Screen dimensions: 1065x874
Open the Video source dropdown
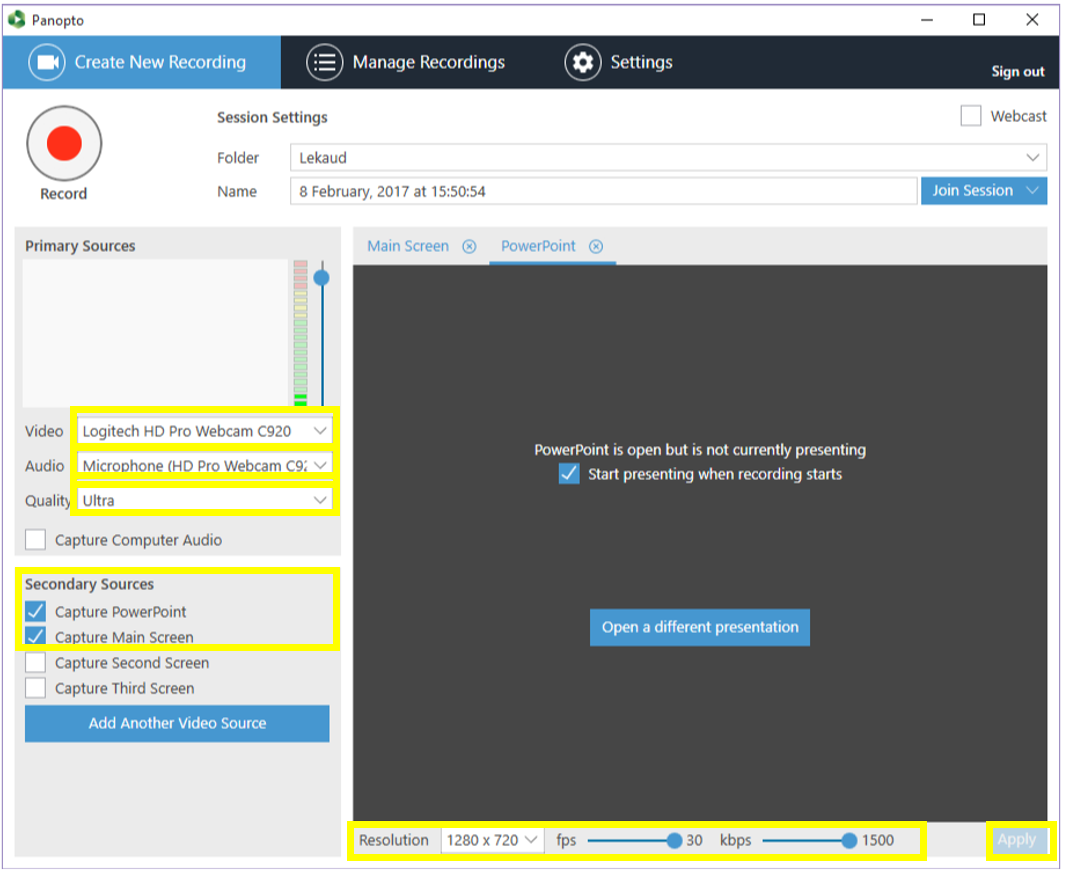[205, 431]
